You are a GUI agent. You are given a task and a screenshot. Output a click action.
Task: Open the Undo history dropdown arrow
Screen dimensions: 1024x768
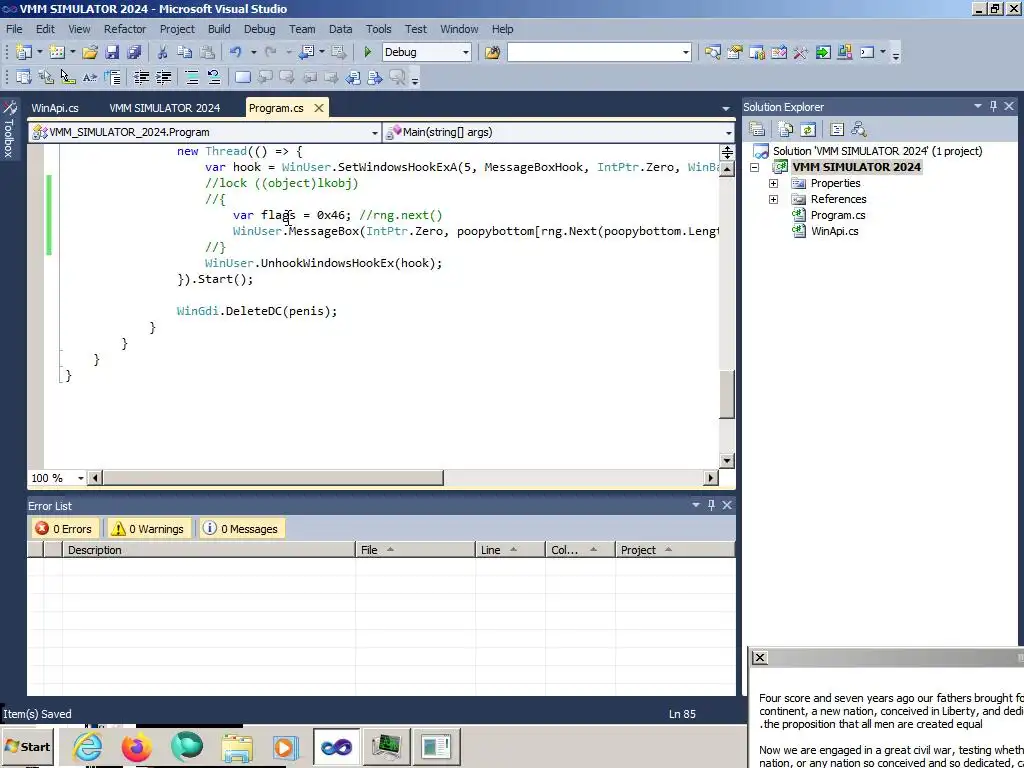(x=253, y=52)
